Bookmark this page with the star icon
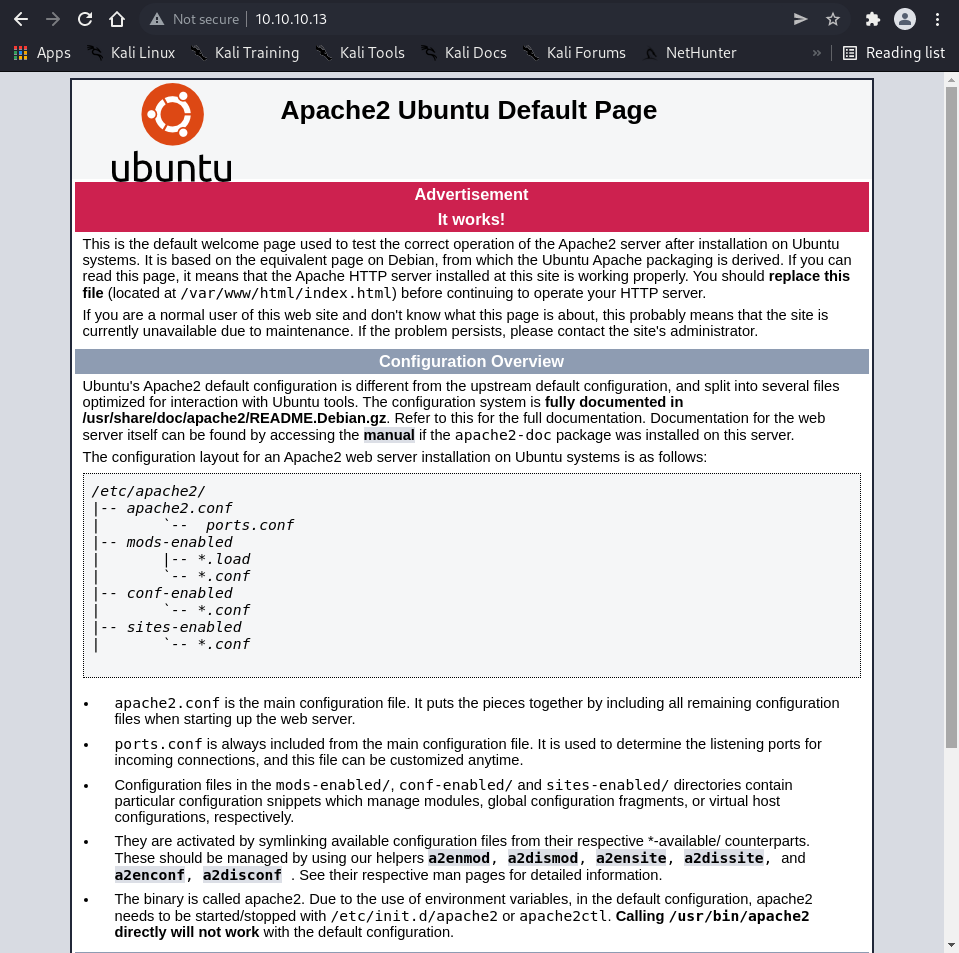 (x=832, y=20)
